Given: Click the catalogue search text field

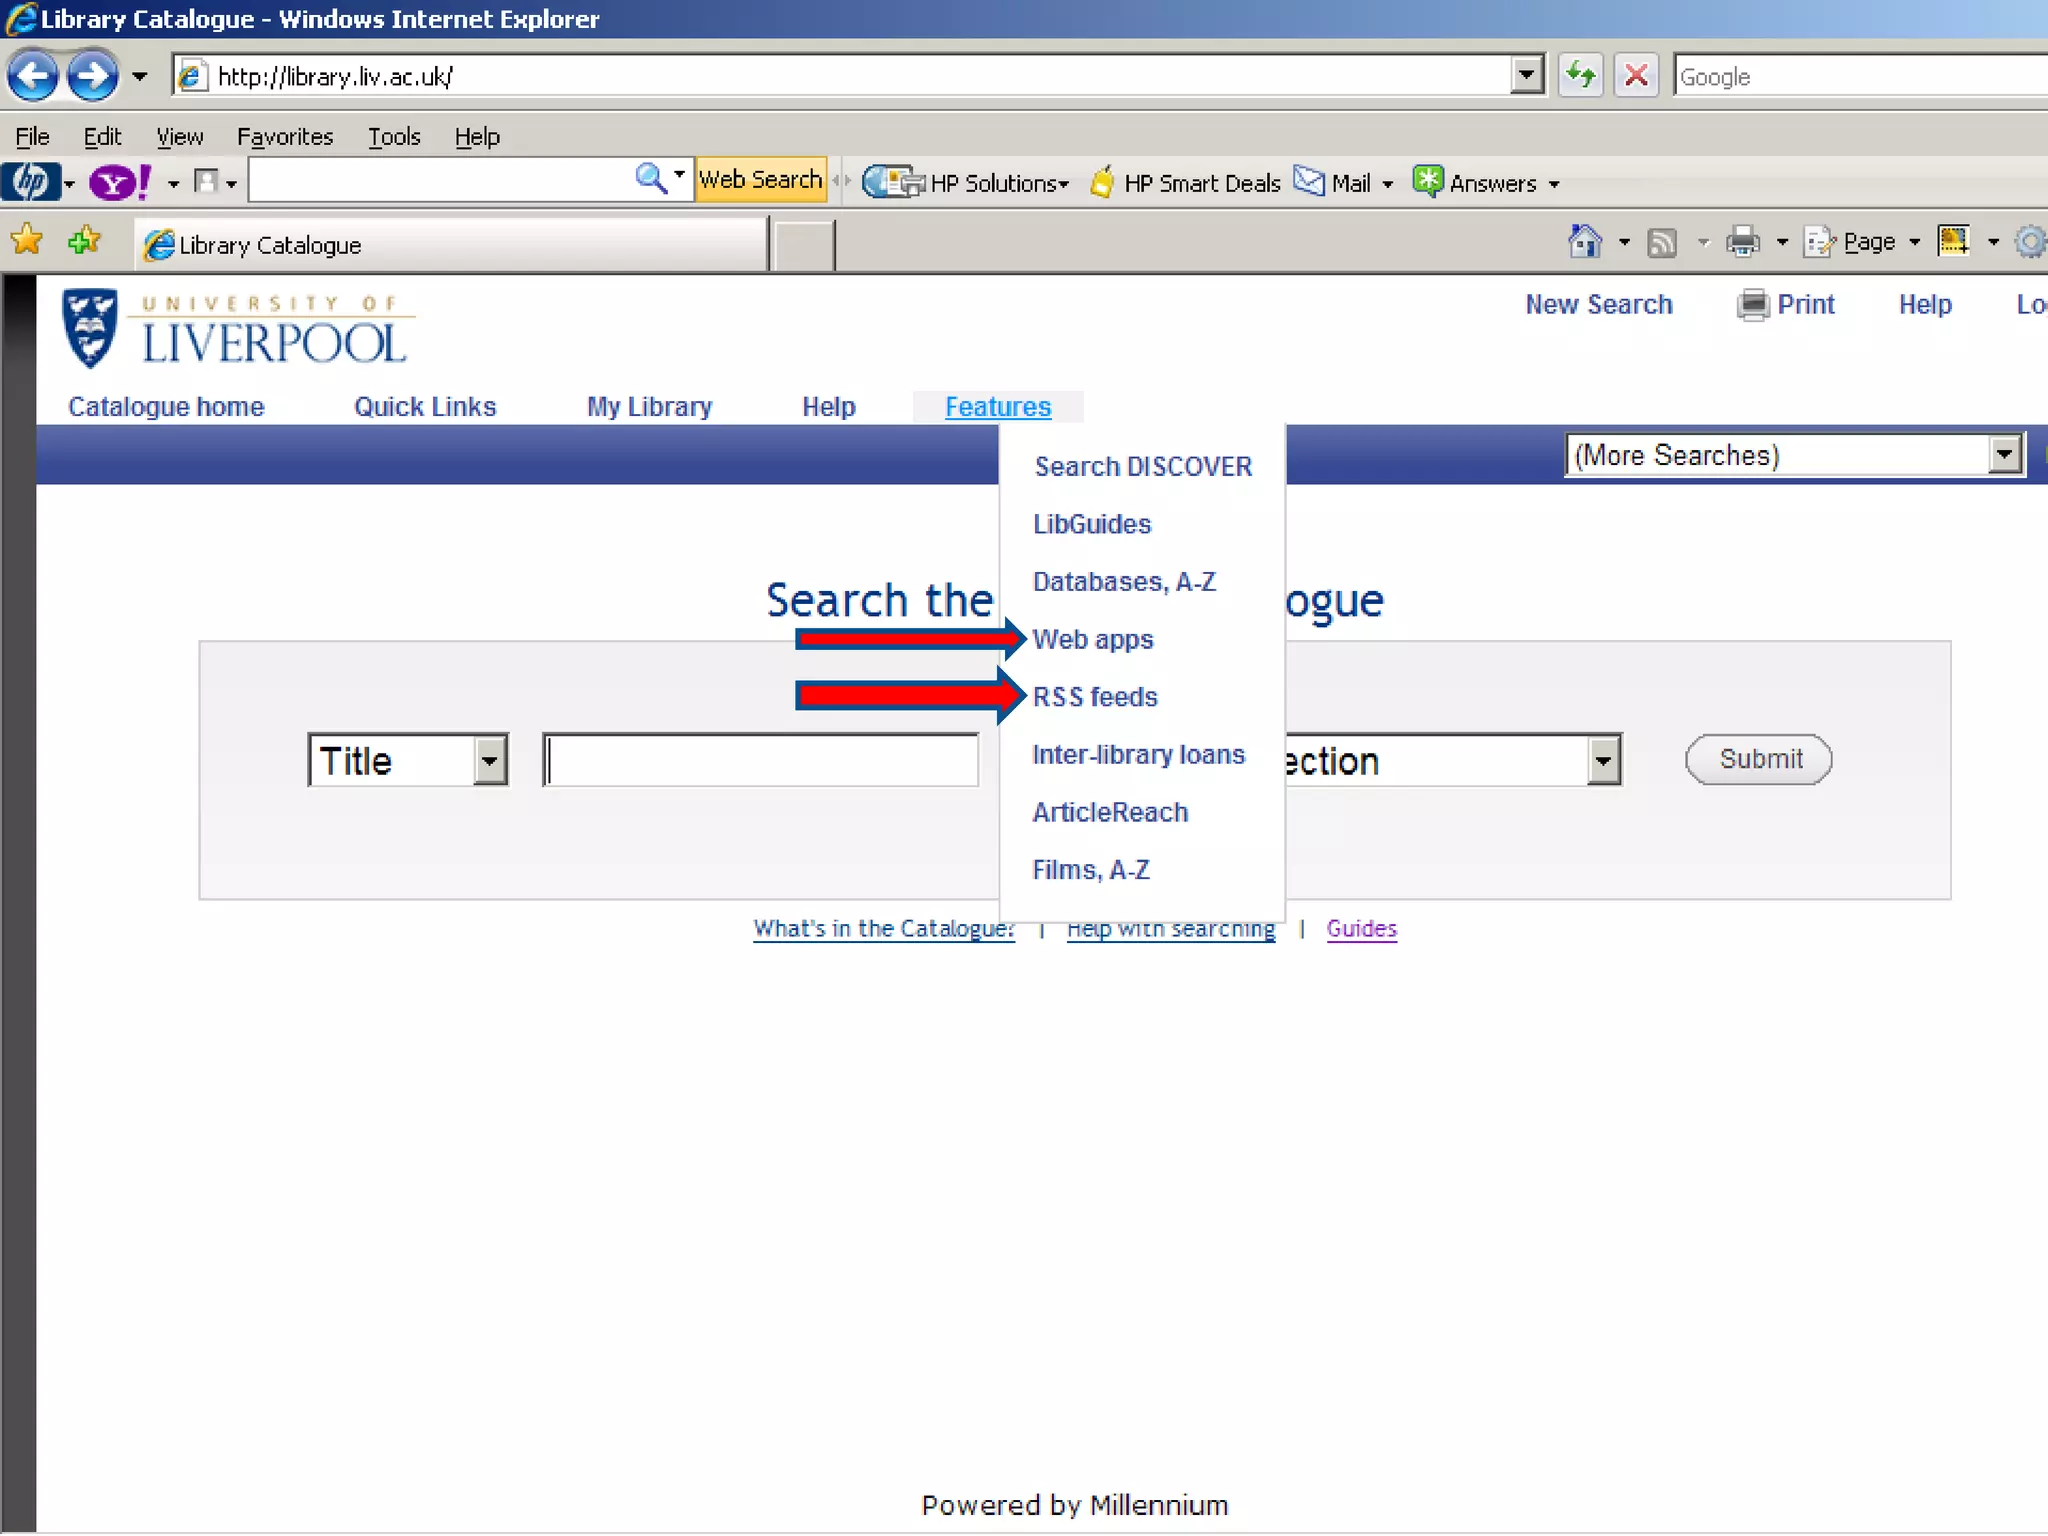Looking at the screenshot, I should pyautogui.click(x=761, y=761).
